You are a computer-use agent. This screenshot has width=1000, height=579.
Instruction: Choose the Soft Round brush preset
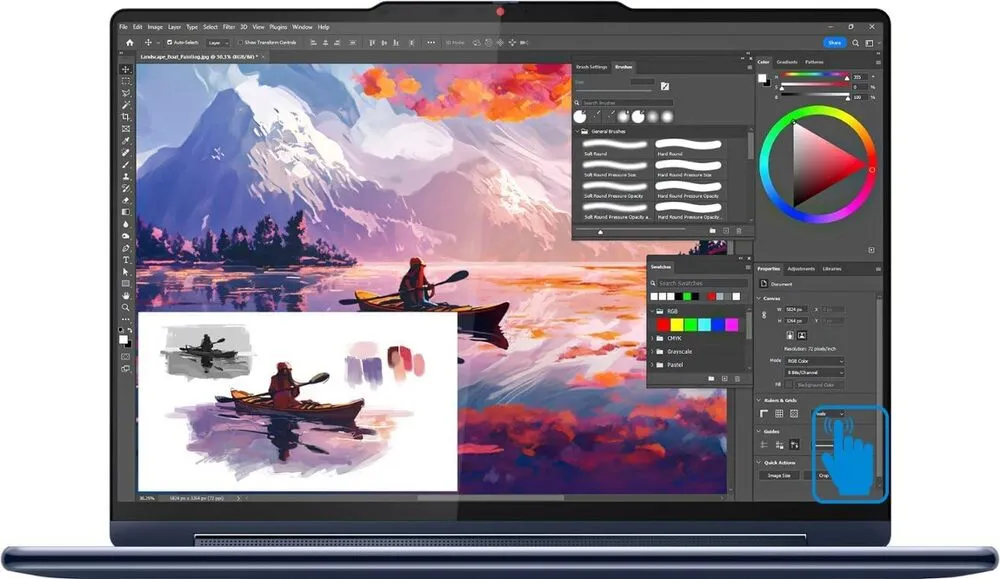(x=615, y=148)
